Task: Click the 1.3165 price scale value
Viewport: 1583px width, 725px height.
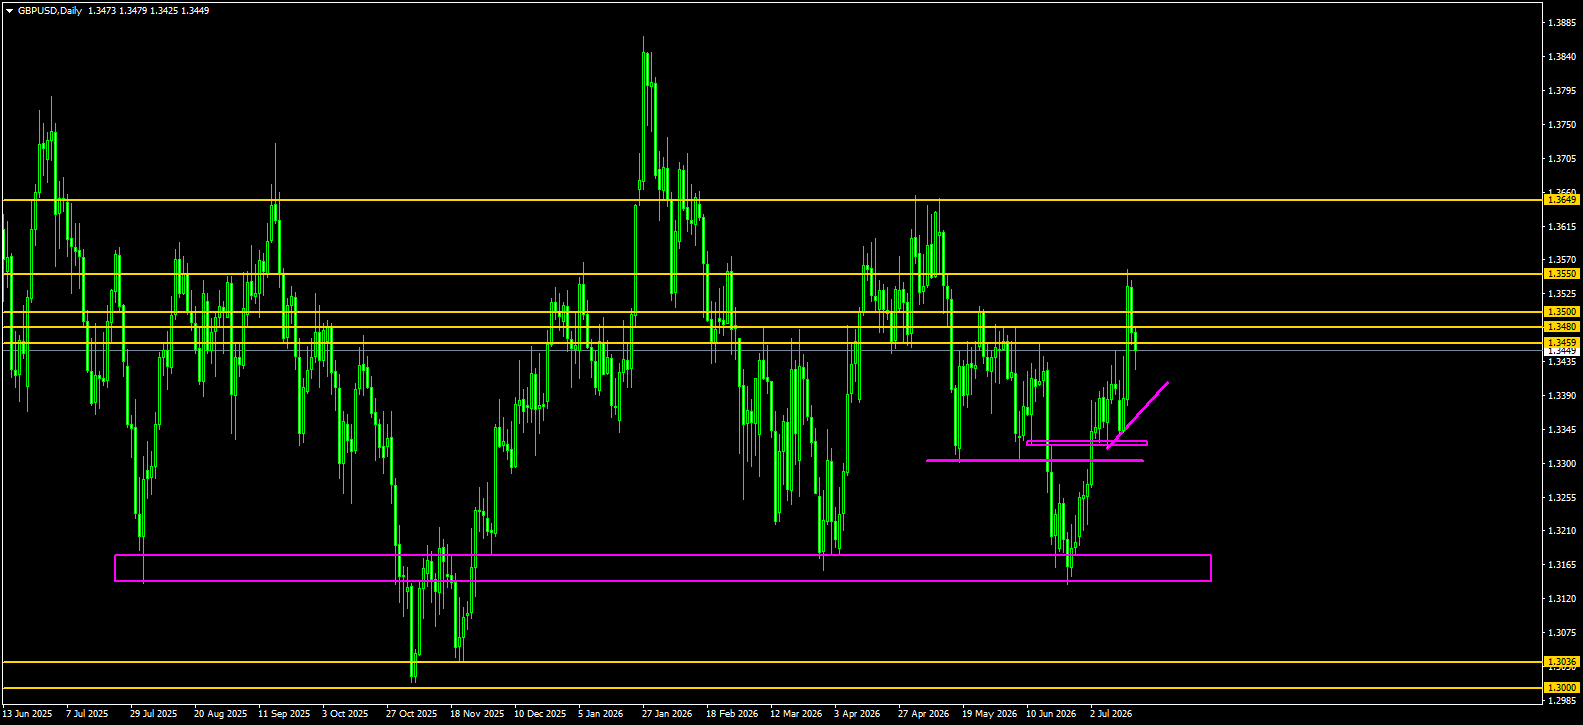Action: pyautogui.click(x=1562, y=565)
